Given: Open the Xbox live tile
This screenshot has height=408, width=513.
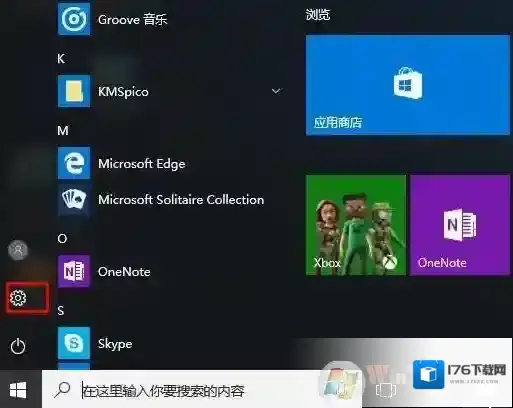Looking at the screenshot, I should [x=356, y=225].
